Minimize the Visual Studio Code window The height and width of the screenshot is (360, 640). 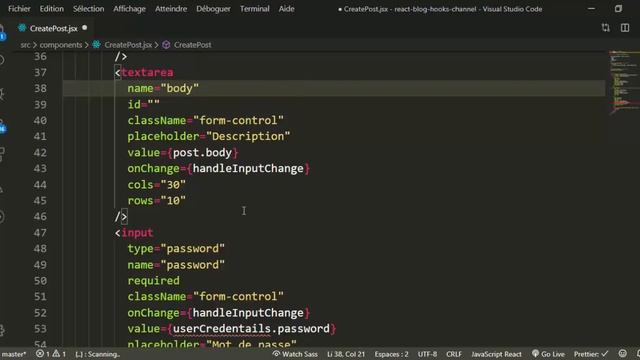591,9
